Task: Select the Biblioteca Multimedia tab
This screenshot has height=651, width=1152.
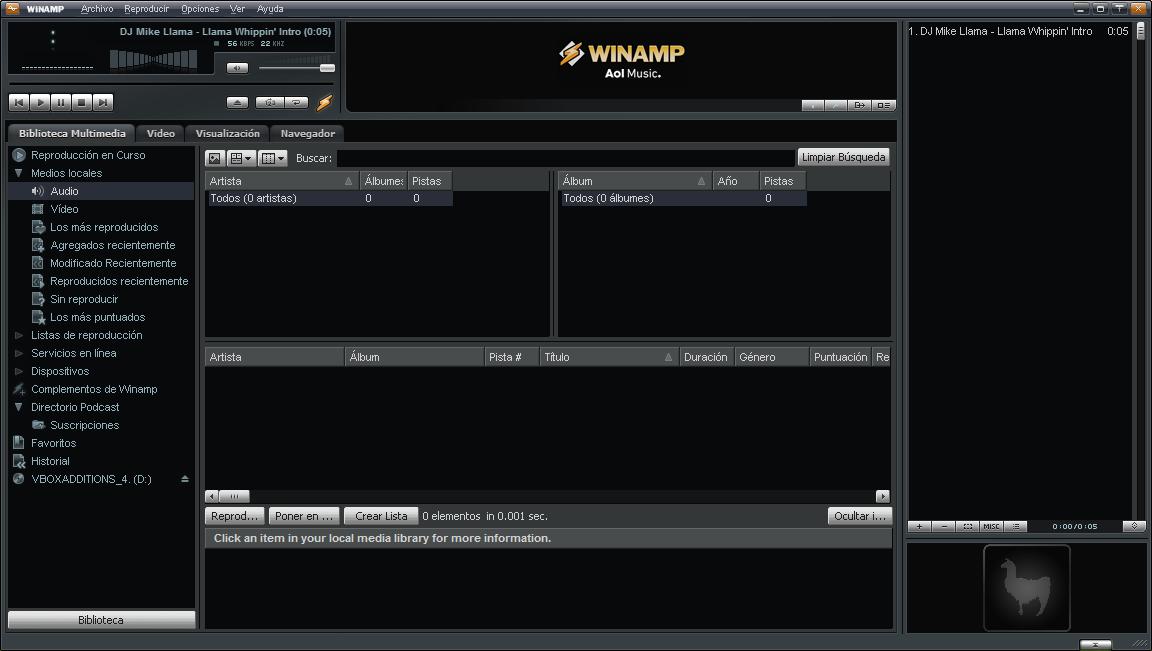Action: 72,133
